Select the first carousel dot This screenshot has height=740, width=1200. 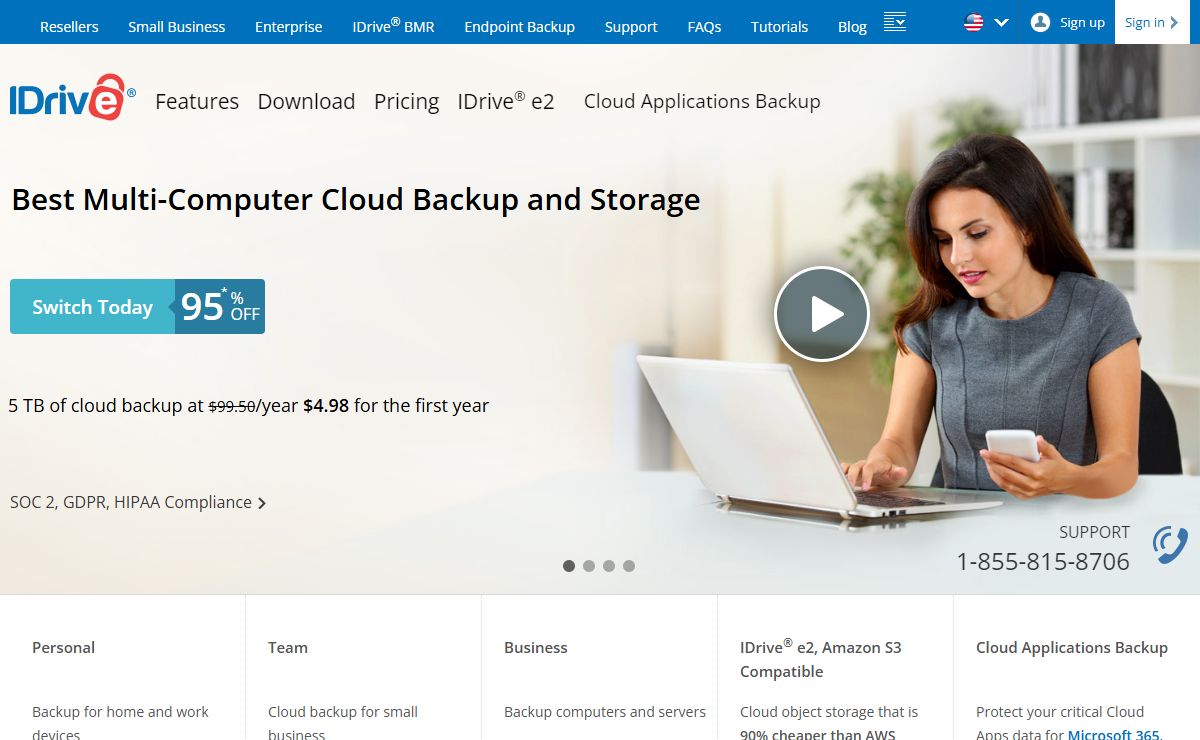pyautogui.click(x=569, y=566)
